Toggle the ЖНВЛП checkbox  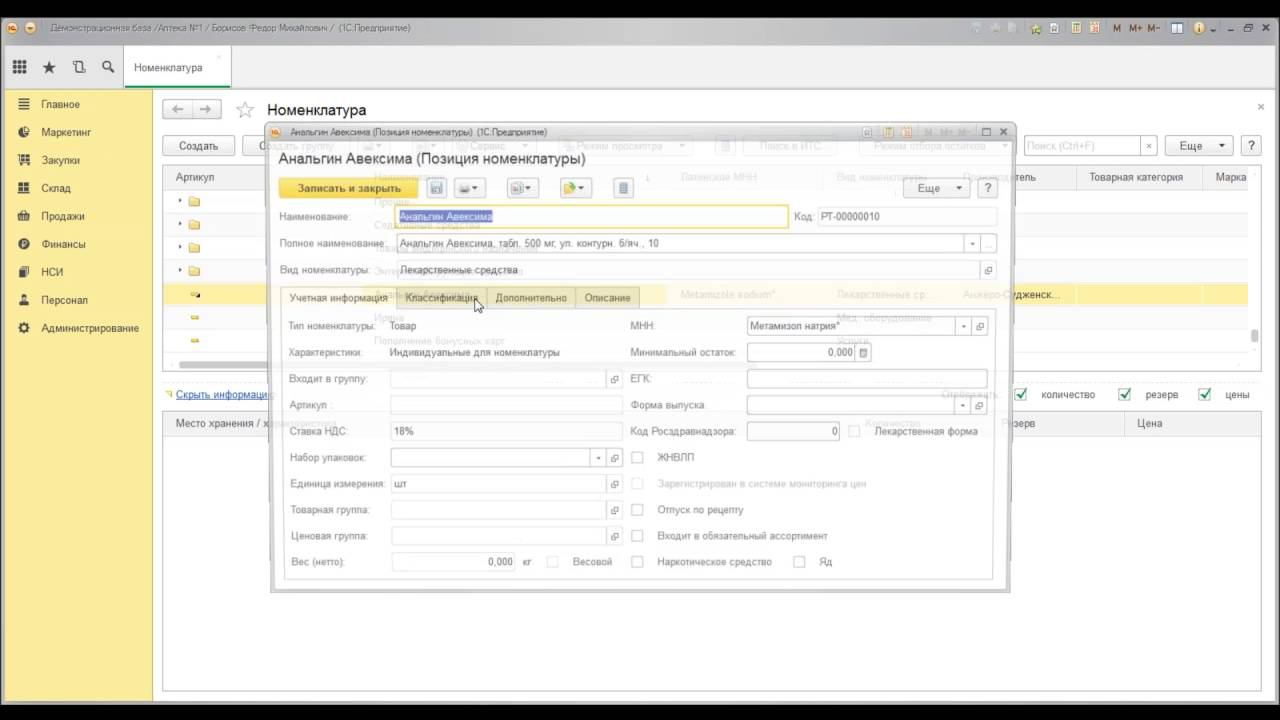click(637, 457)
